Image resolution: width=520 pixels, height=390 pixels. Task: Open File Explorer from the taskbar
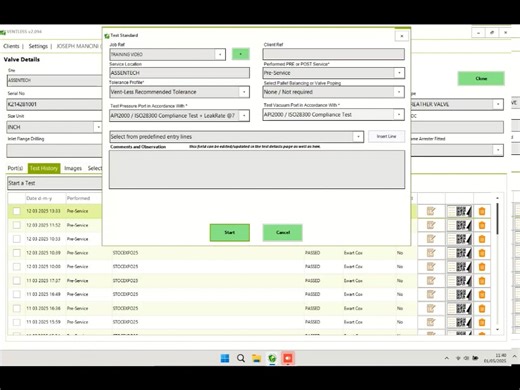[256, 358]
